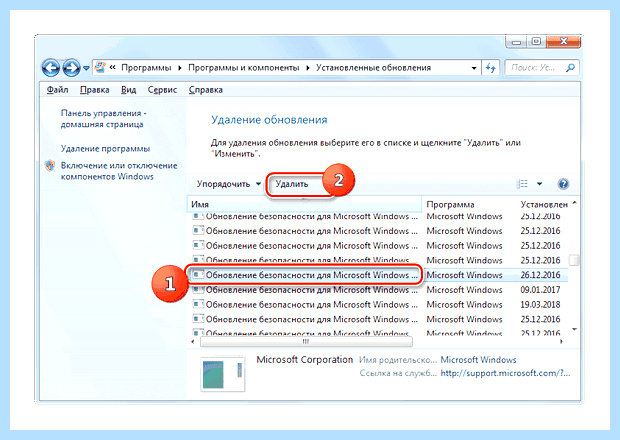Open Включение или отключение компонентов Windows

pyautogui.click(x=119, y=171)
